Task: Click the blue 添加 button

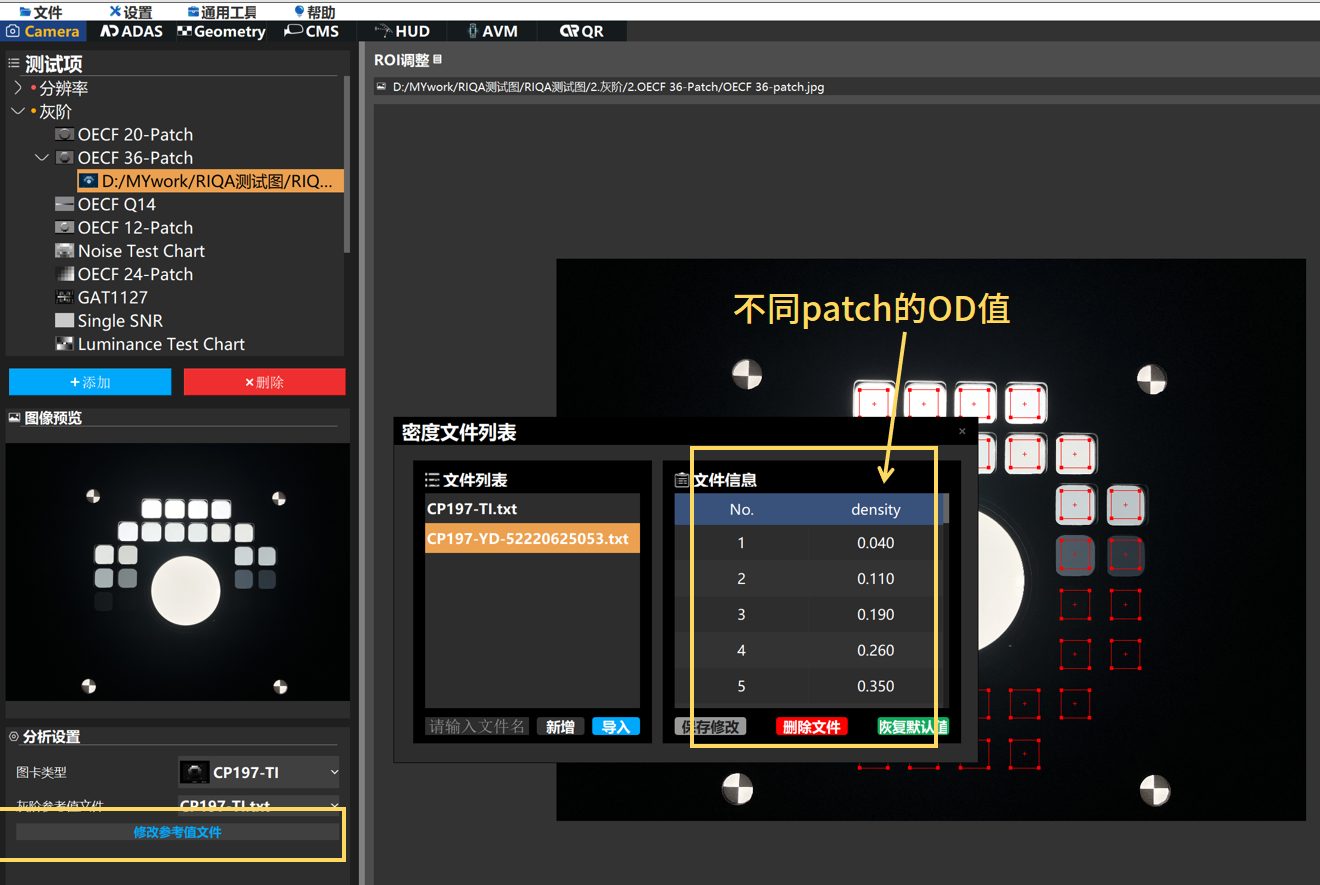Action: [90, 382]
